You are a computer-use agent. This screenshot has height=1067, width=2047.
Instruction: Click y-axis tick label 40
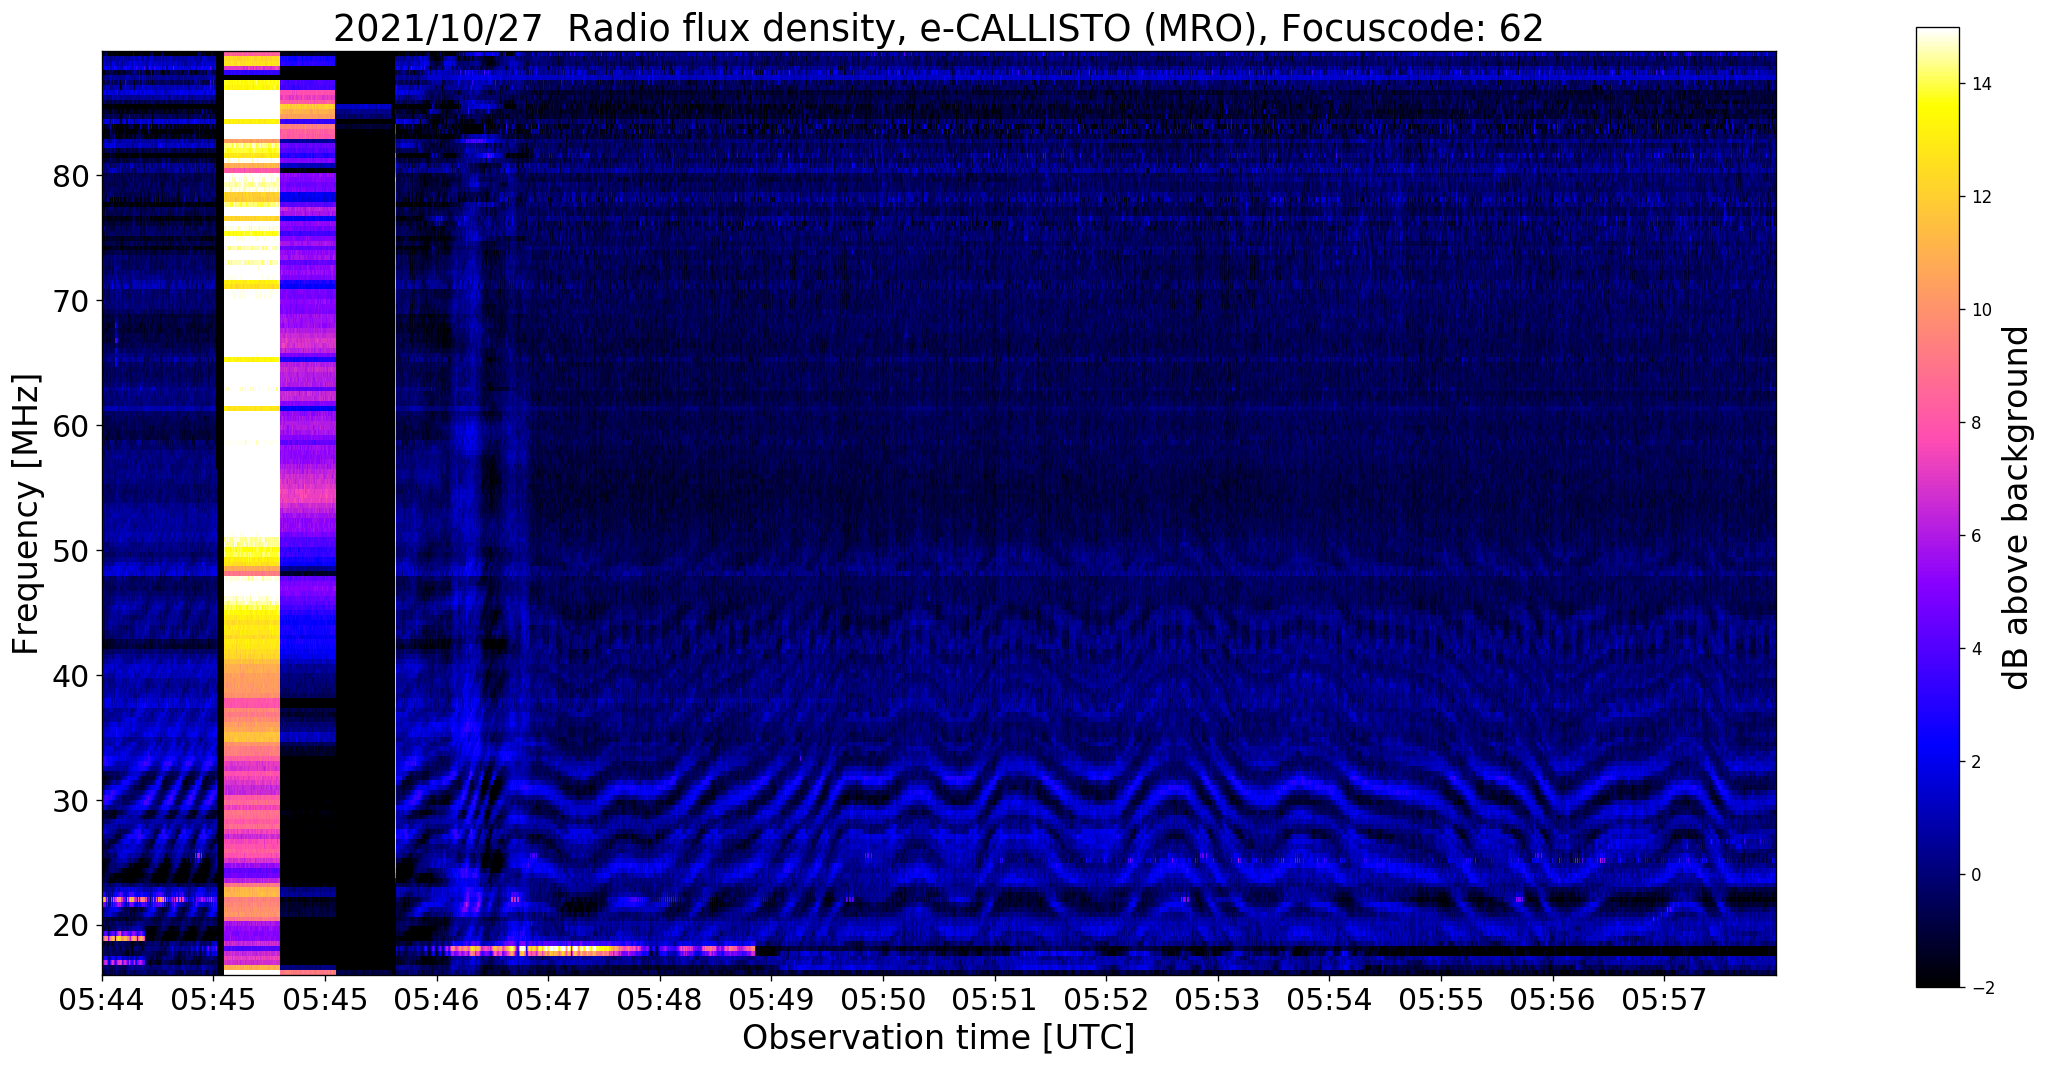point(71,676)
